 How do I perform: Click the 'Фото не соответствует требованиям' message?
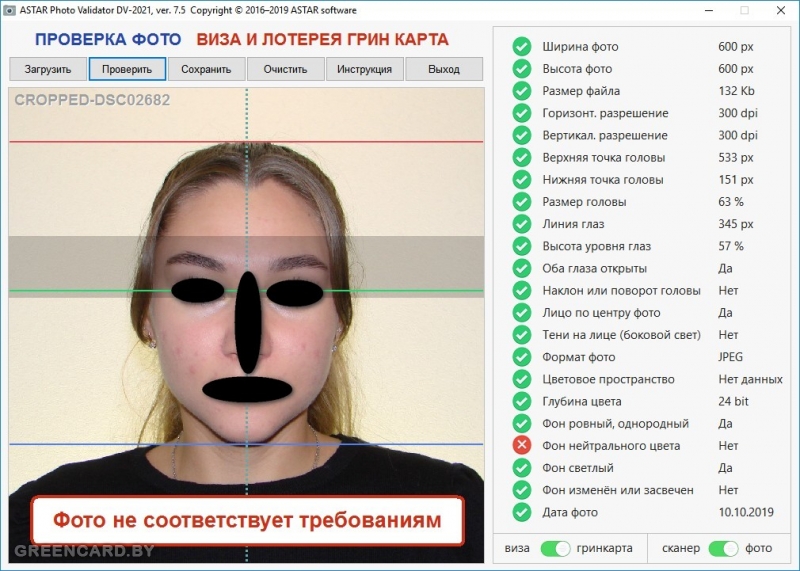pos(247,520)
